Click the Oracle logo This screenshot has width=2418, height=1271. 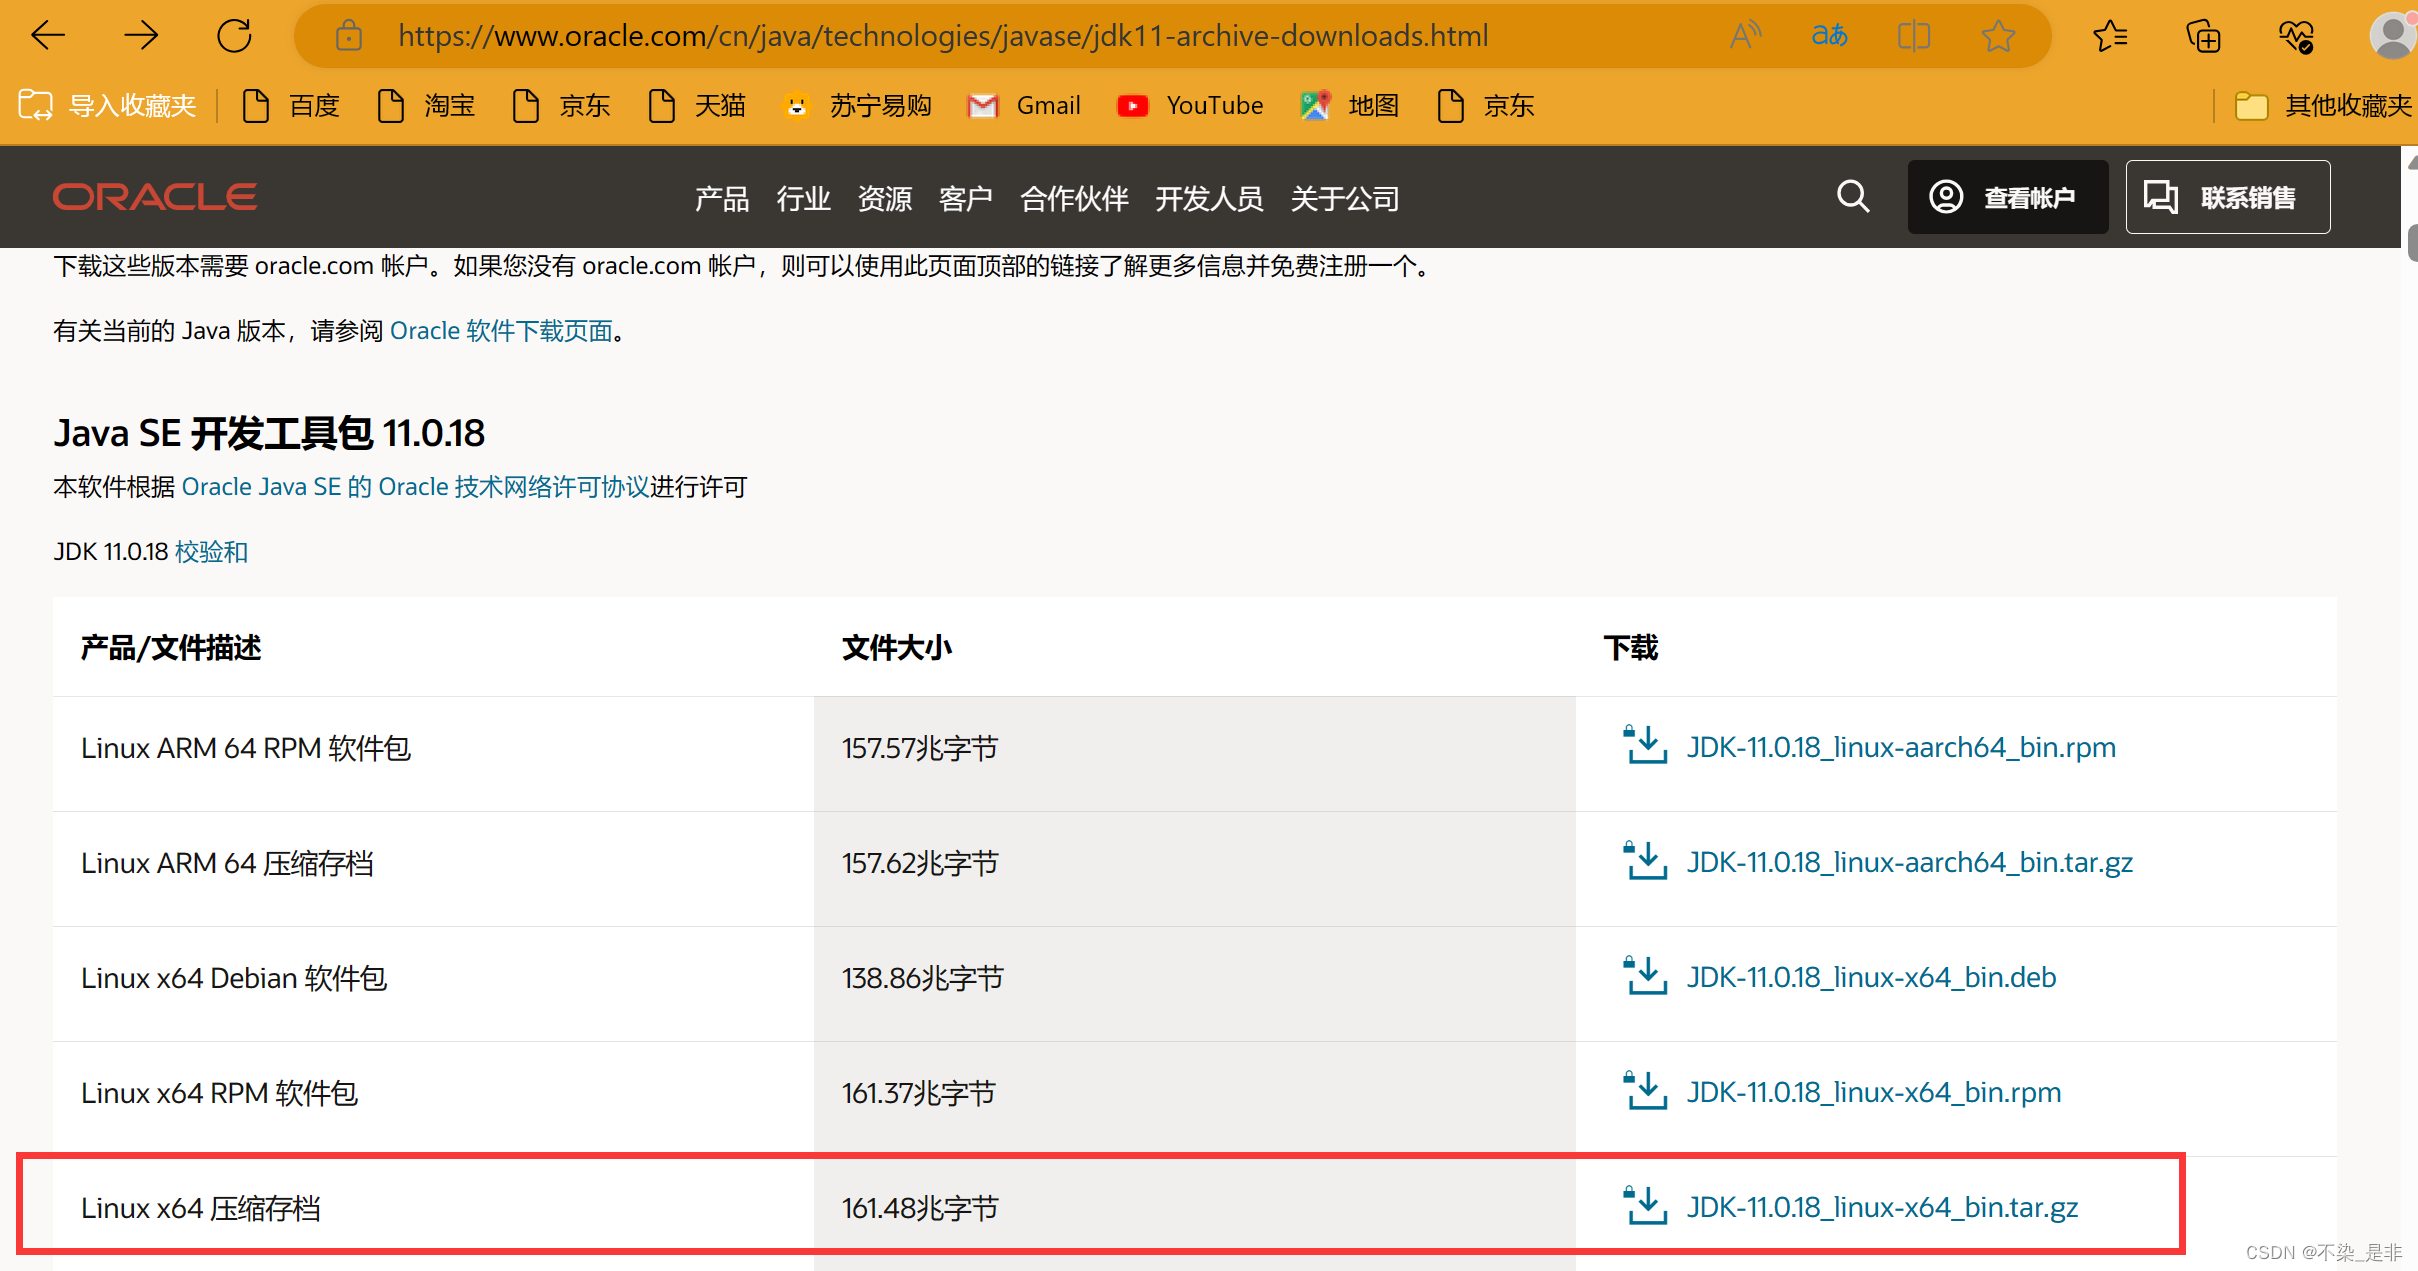(155, 197)
